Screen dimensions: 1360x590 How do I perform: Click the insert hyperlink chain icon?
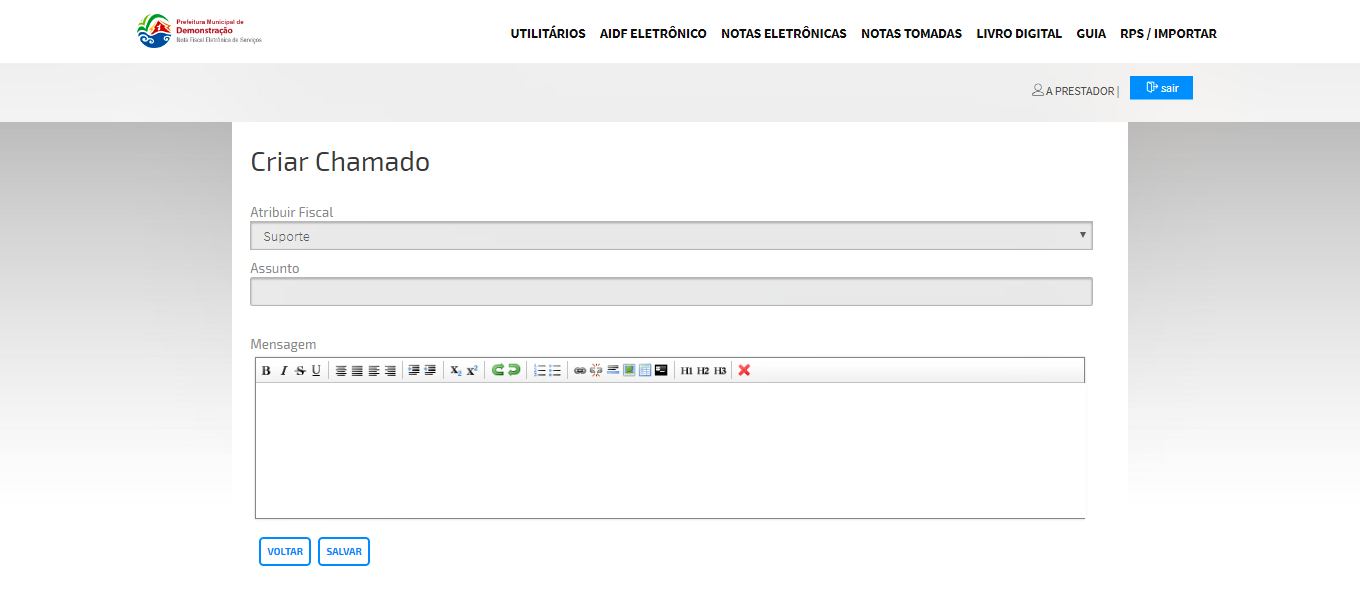click(580, 371)
